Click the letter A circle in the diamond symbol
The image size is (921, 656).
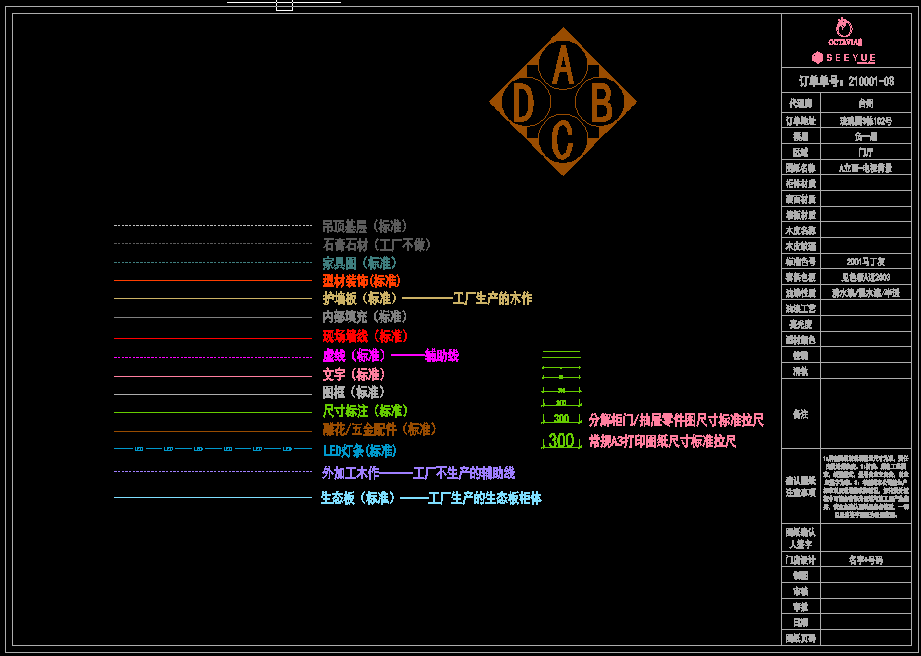(x=563, y=69)
